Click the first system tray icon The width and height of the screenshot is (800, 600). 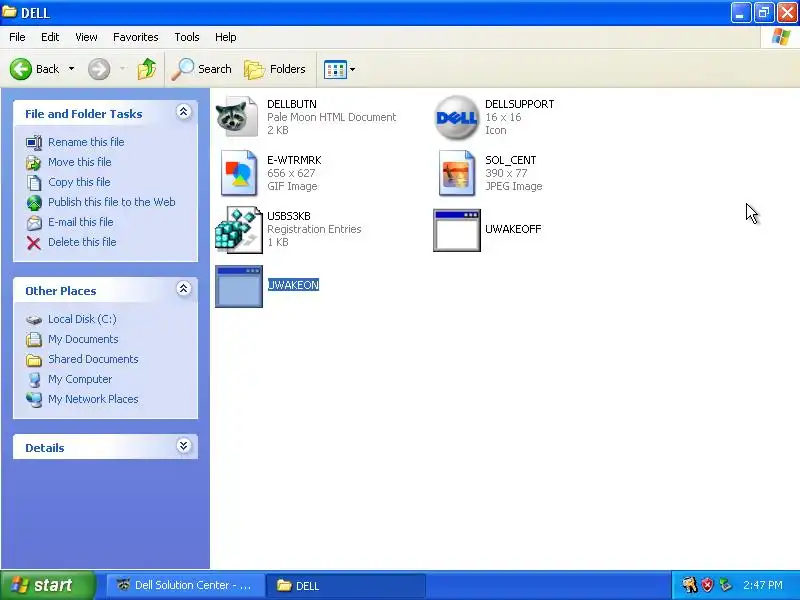[x=689, y=585]
